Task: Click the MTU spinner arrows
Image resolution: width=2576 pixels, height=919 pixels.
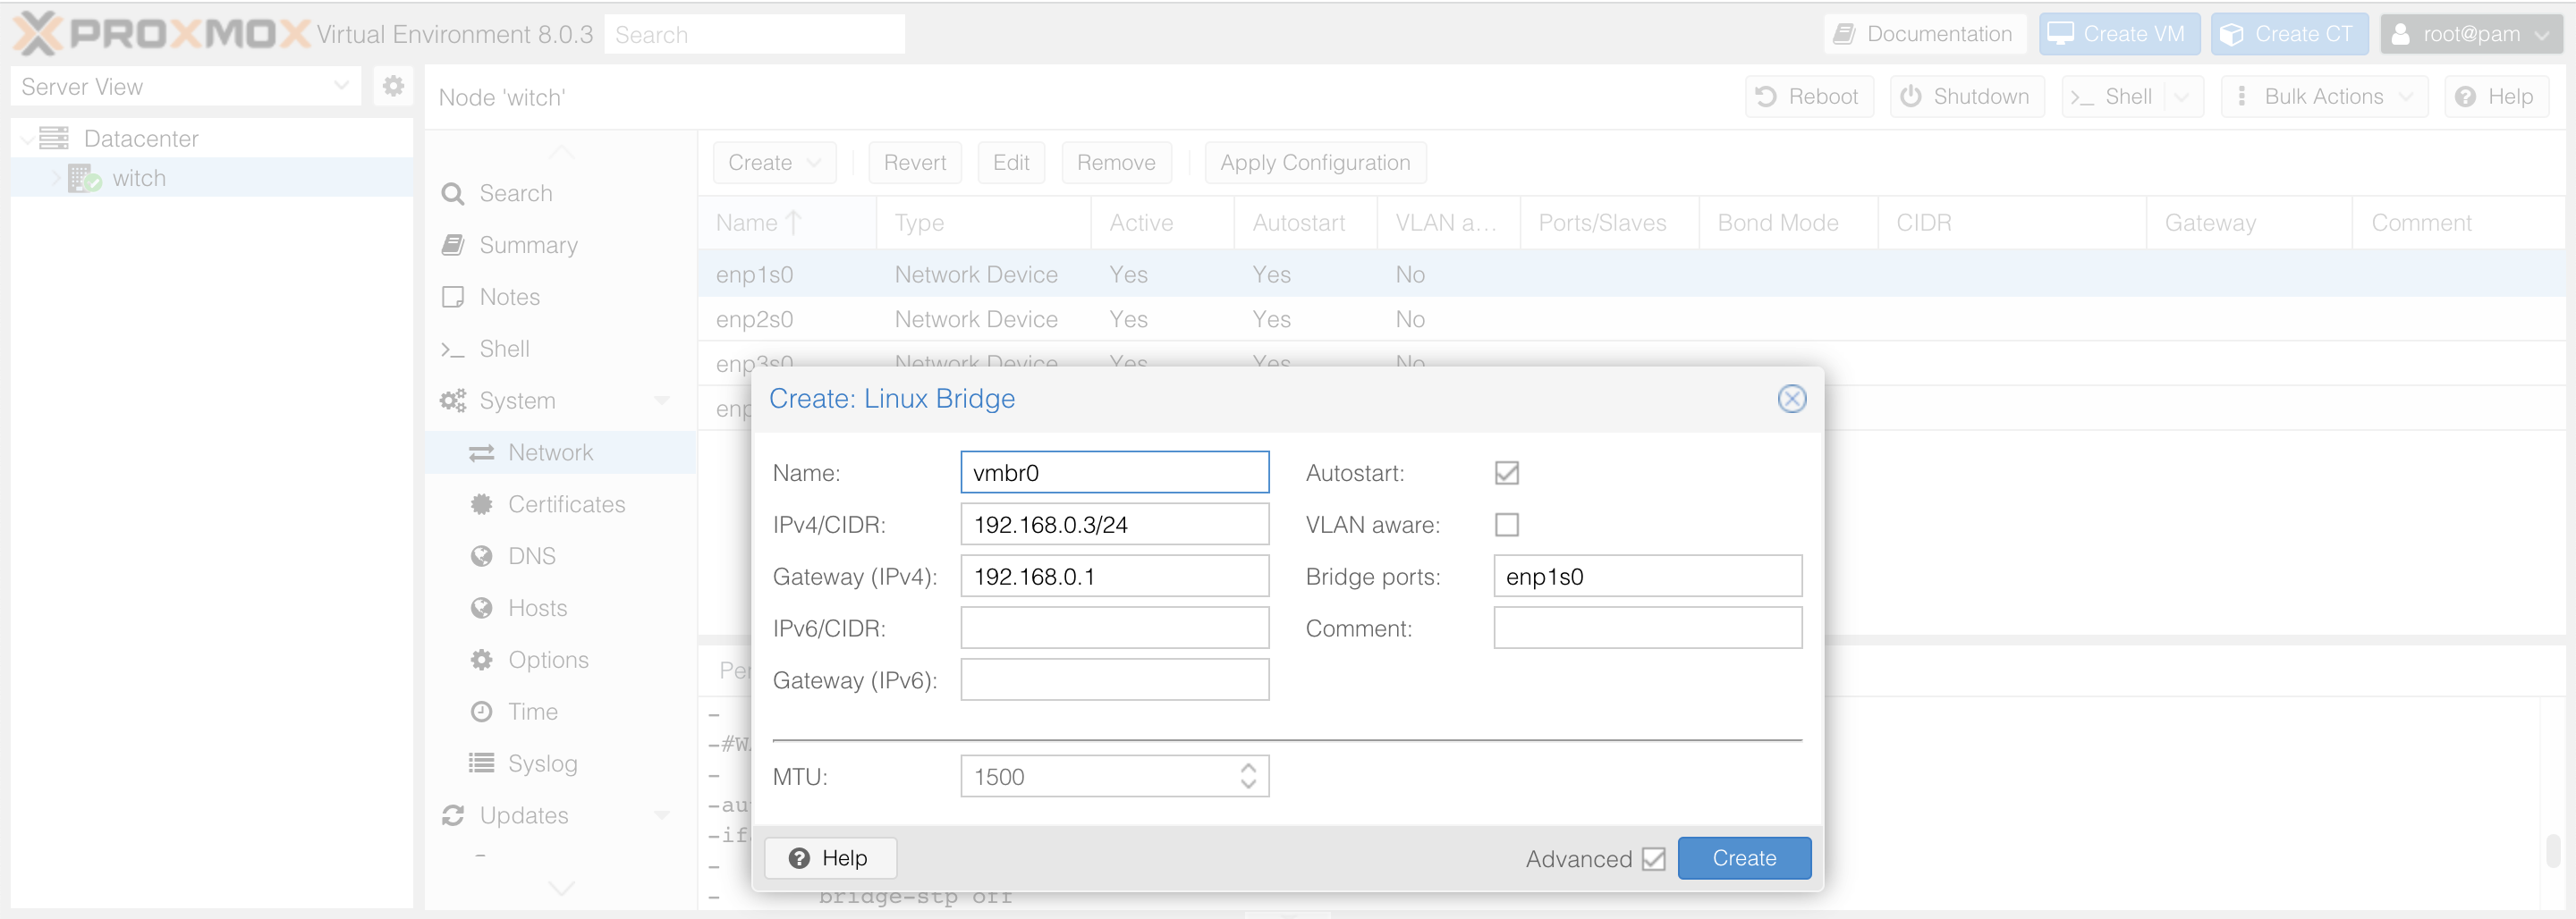Action: click(x=1247, y=777)
